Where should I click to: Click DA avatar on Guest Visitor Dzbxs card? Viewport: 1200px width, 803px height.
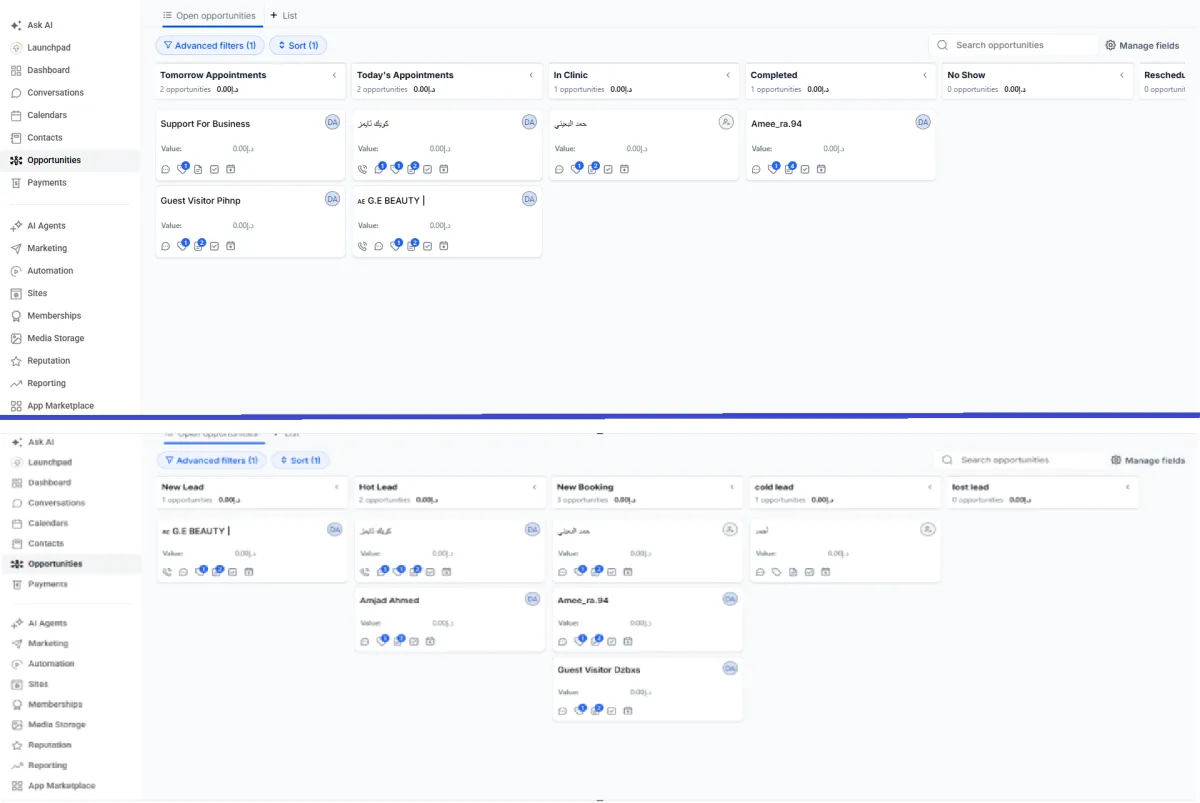coord(730,668)
